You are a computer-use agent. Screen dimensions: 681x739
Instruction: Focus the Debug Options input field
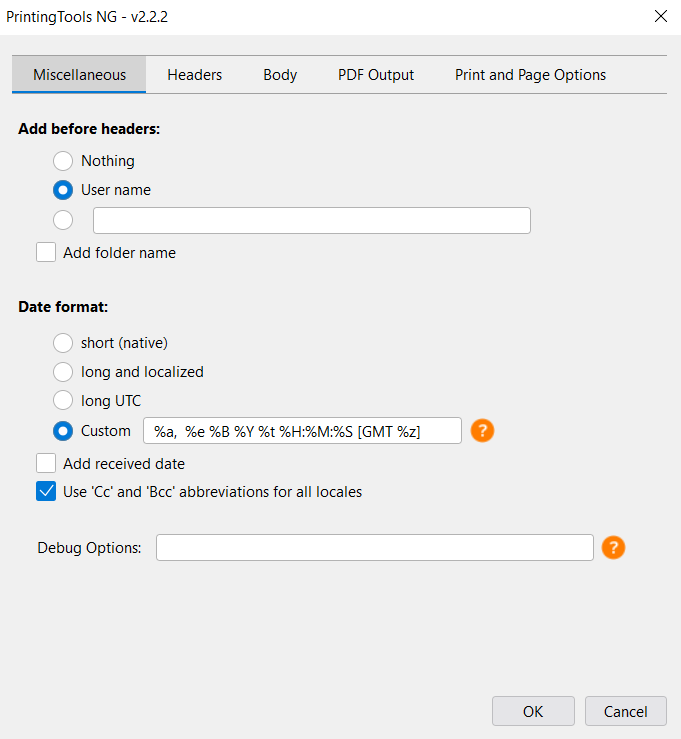pyautogui.click(x=375, y=547)
